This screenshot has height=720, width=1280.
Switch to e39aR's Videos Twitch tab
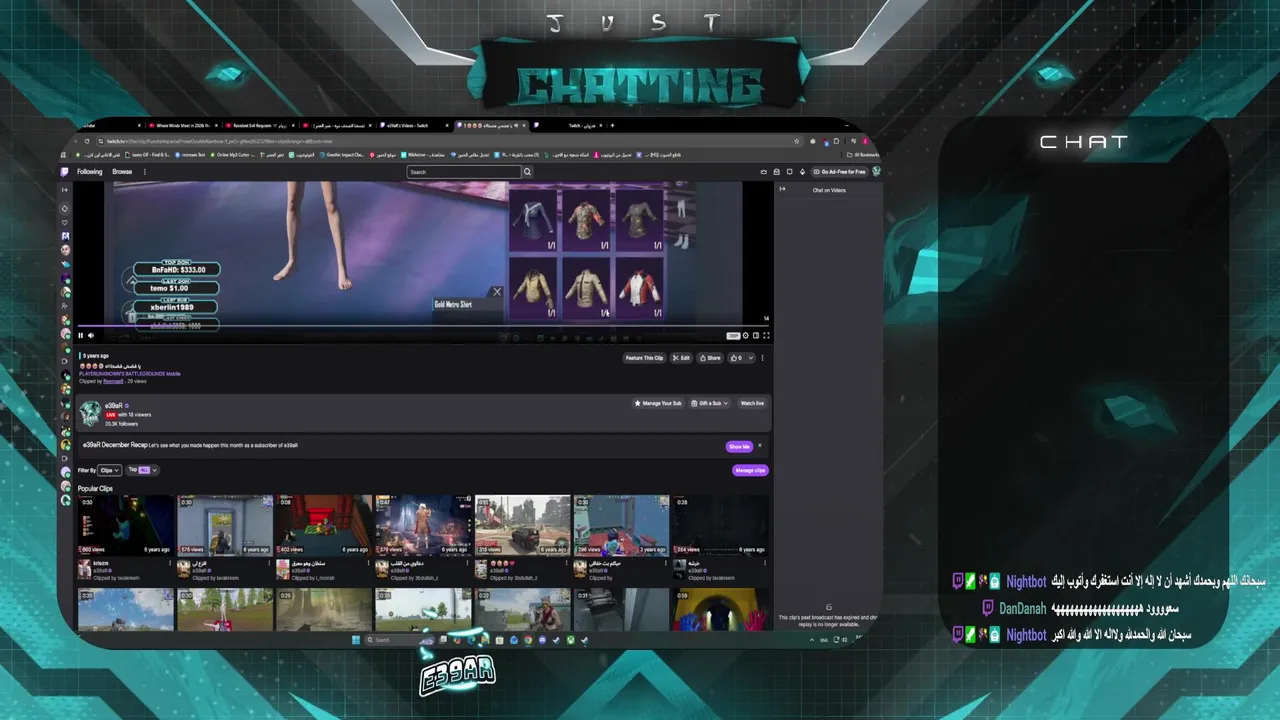click(413, 126)
